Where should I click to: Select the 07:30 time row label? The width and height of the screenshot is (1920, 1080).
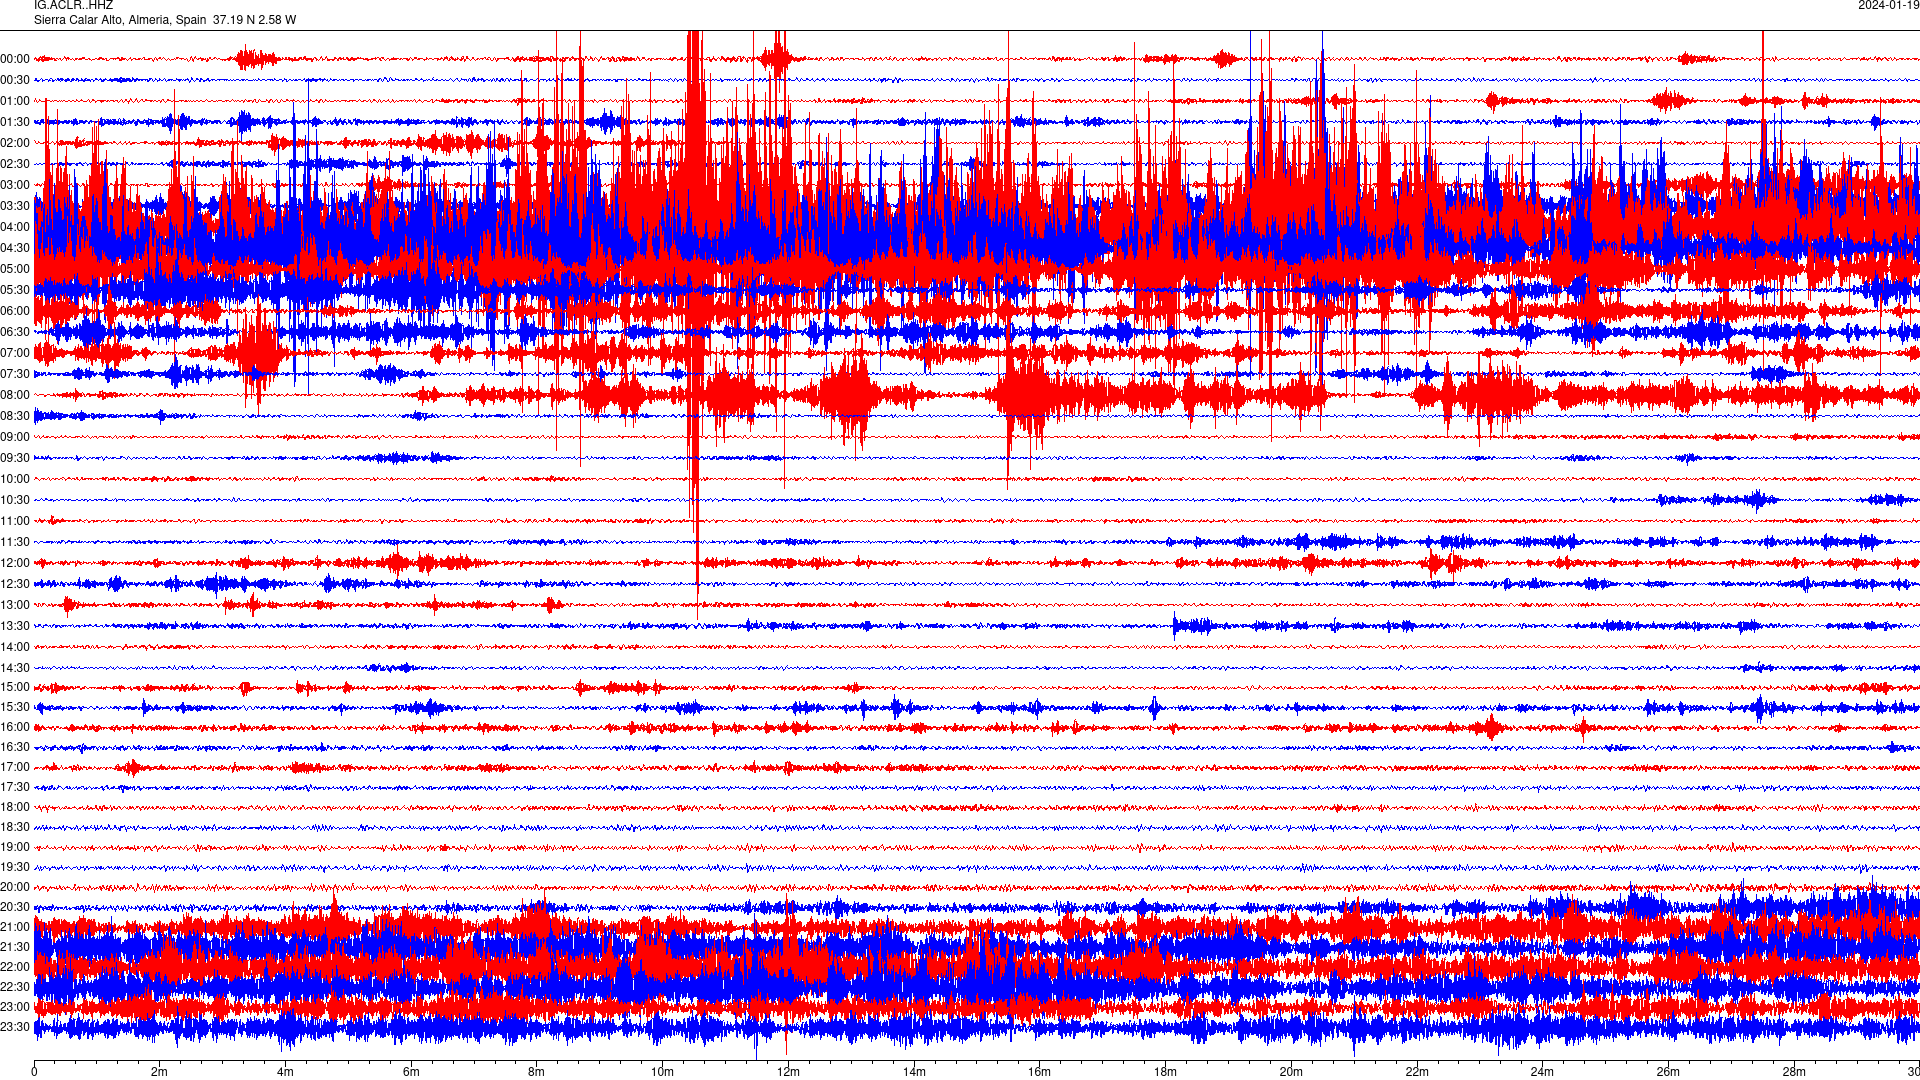tap(15, 374)
